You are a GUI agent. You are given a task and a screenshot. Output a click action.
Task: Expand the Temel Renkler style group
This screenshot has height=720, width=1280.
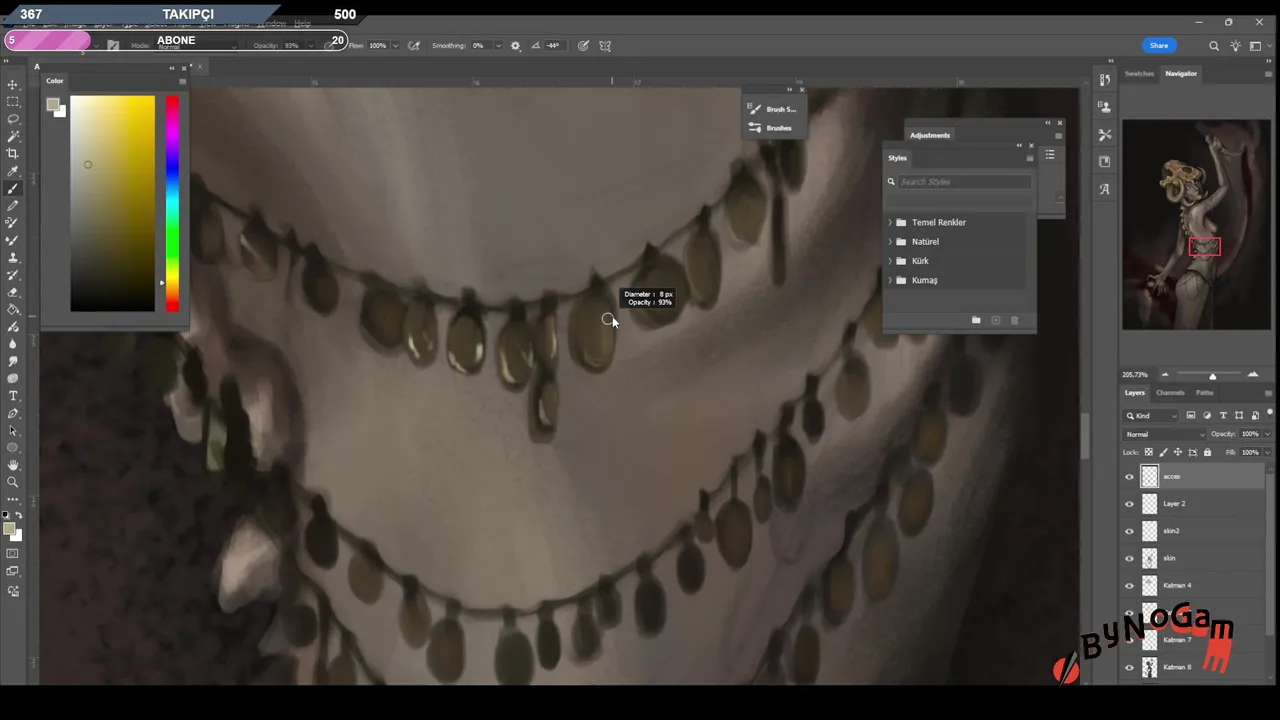pos(890,223)
